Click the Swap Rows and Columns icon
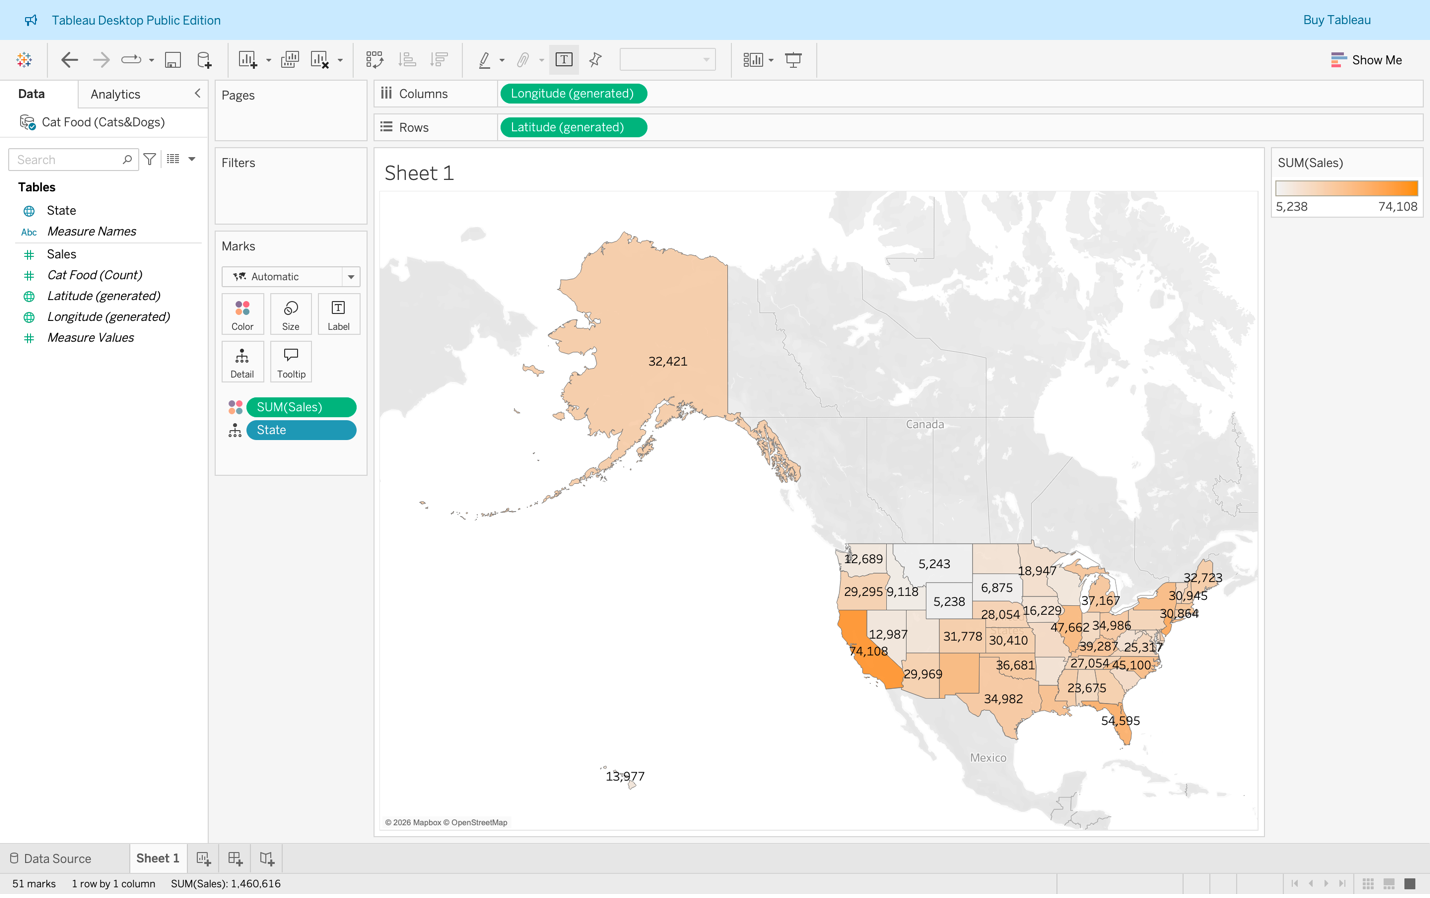1430x898 pixels. [x=375, y=60]
